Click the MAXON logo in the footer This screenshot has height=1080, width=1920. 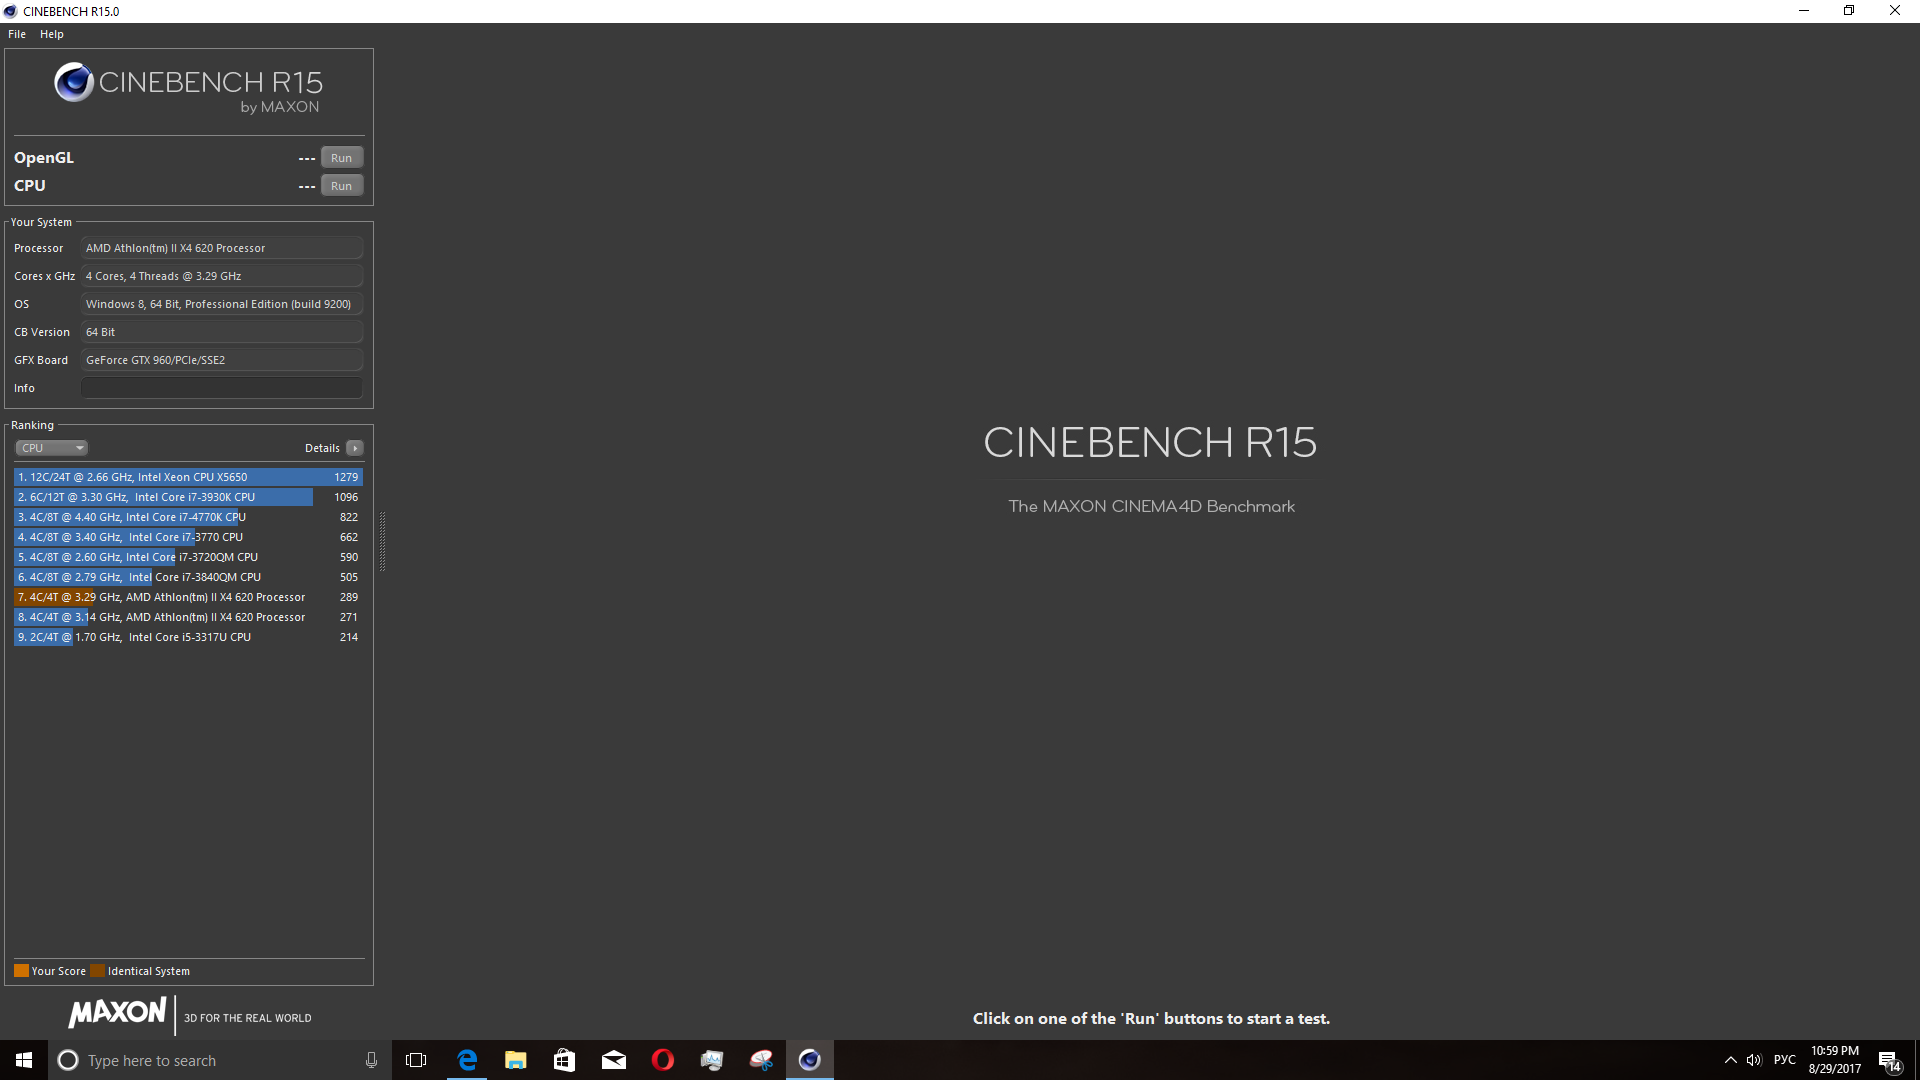(x=117, y=1012)
